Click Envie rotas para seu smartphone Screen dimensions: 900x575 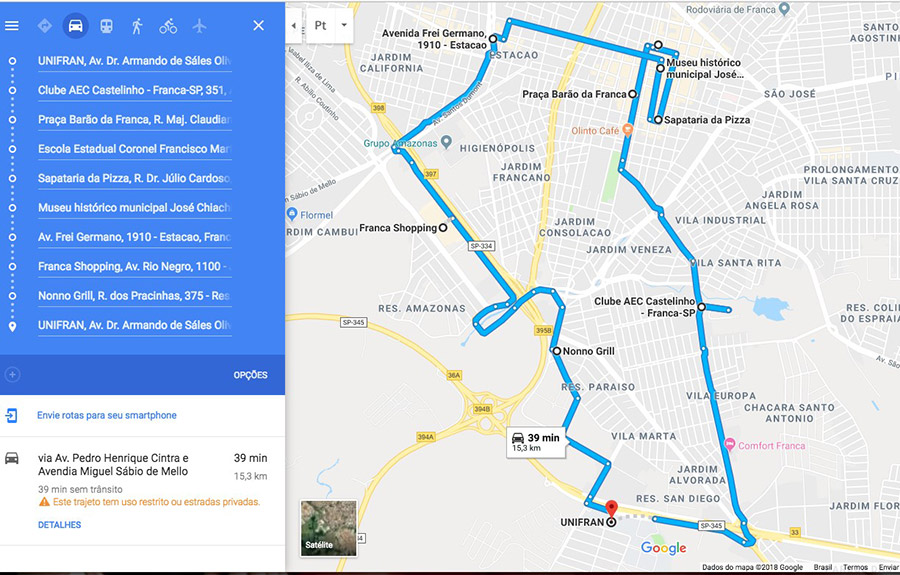107,415
